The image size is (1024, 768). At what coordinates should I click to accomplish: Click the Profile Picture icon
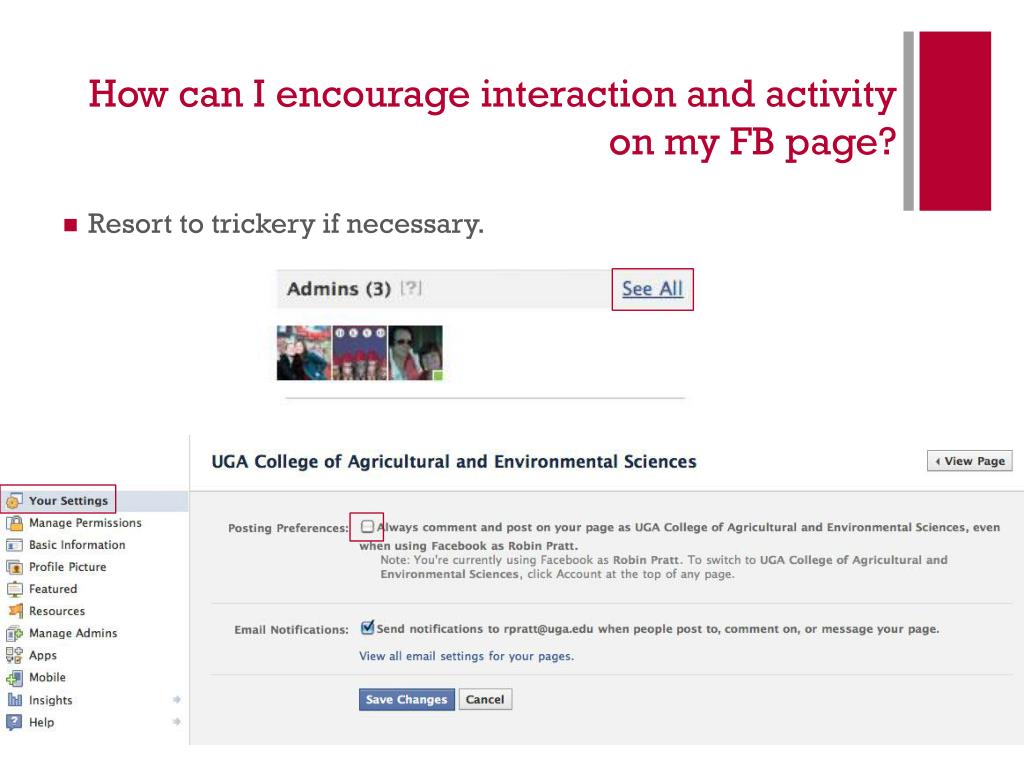14,567
